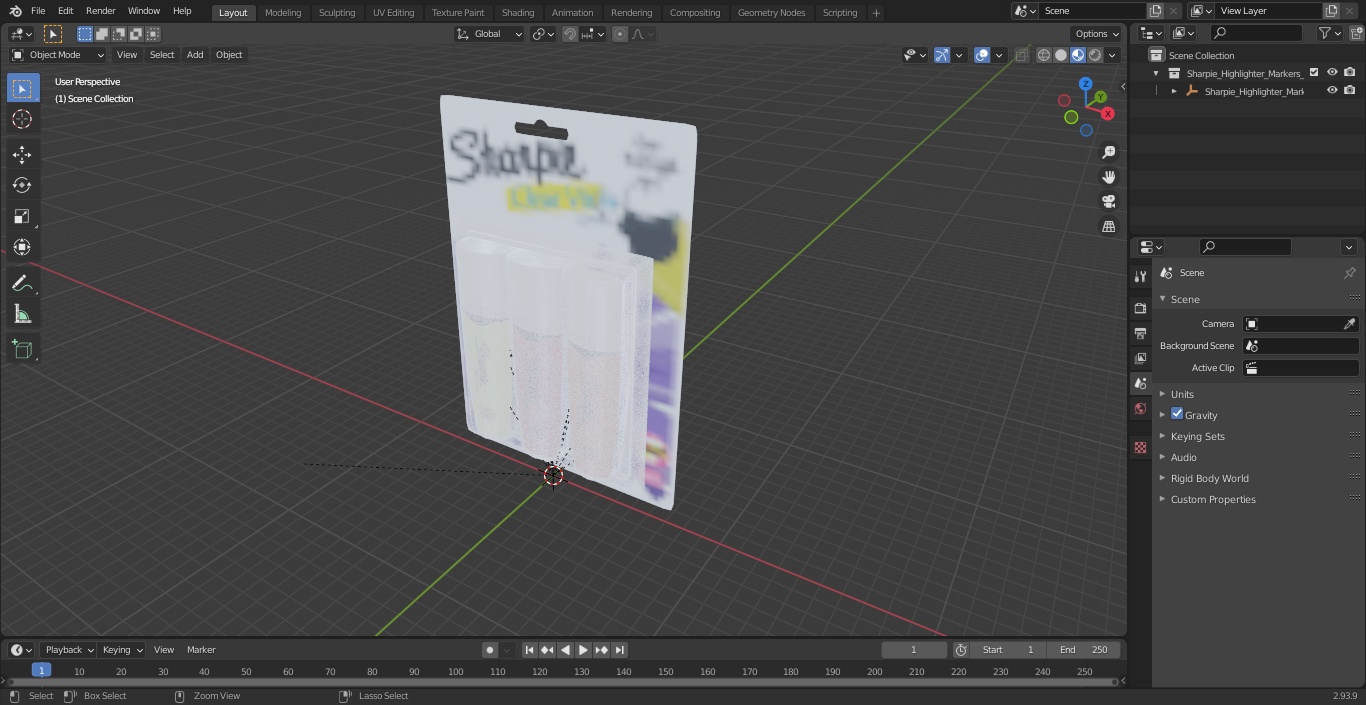Disable rendering for Sharpie_Highlighter_Markers_ collection camera icon
Viewport: 1366px width, 705px height.
click(x=1350, y=73)
